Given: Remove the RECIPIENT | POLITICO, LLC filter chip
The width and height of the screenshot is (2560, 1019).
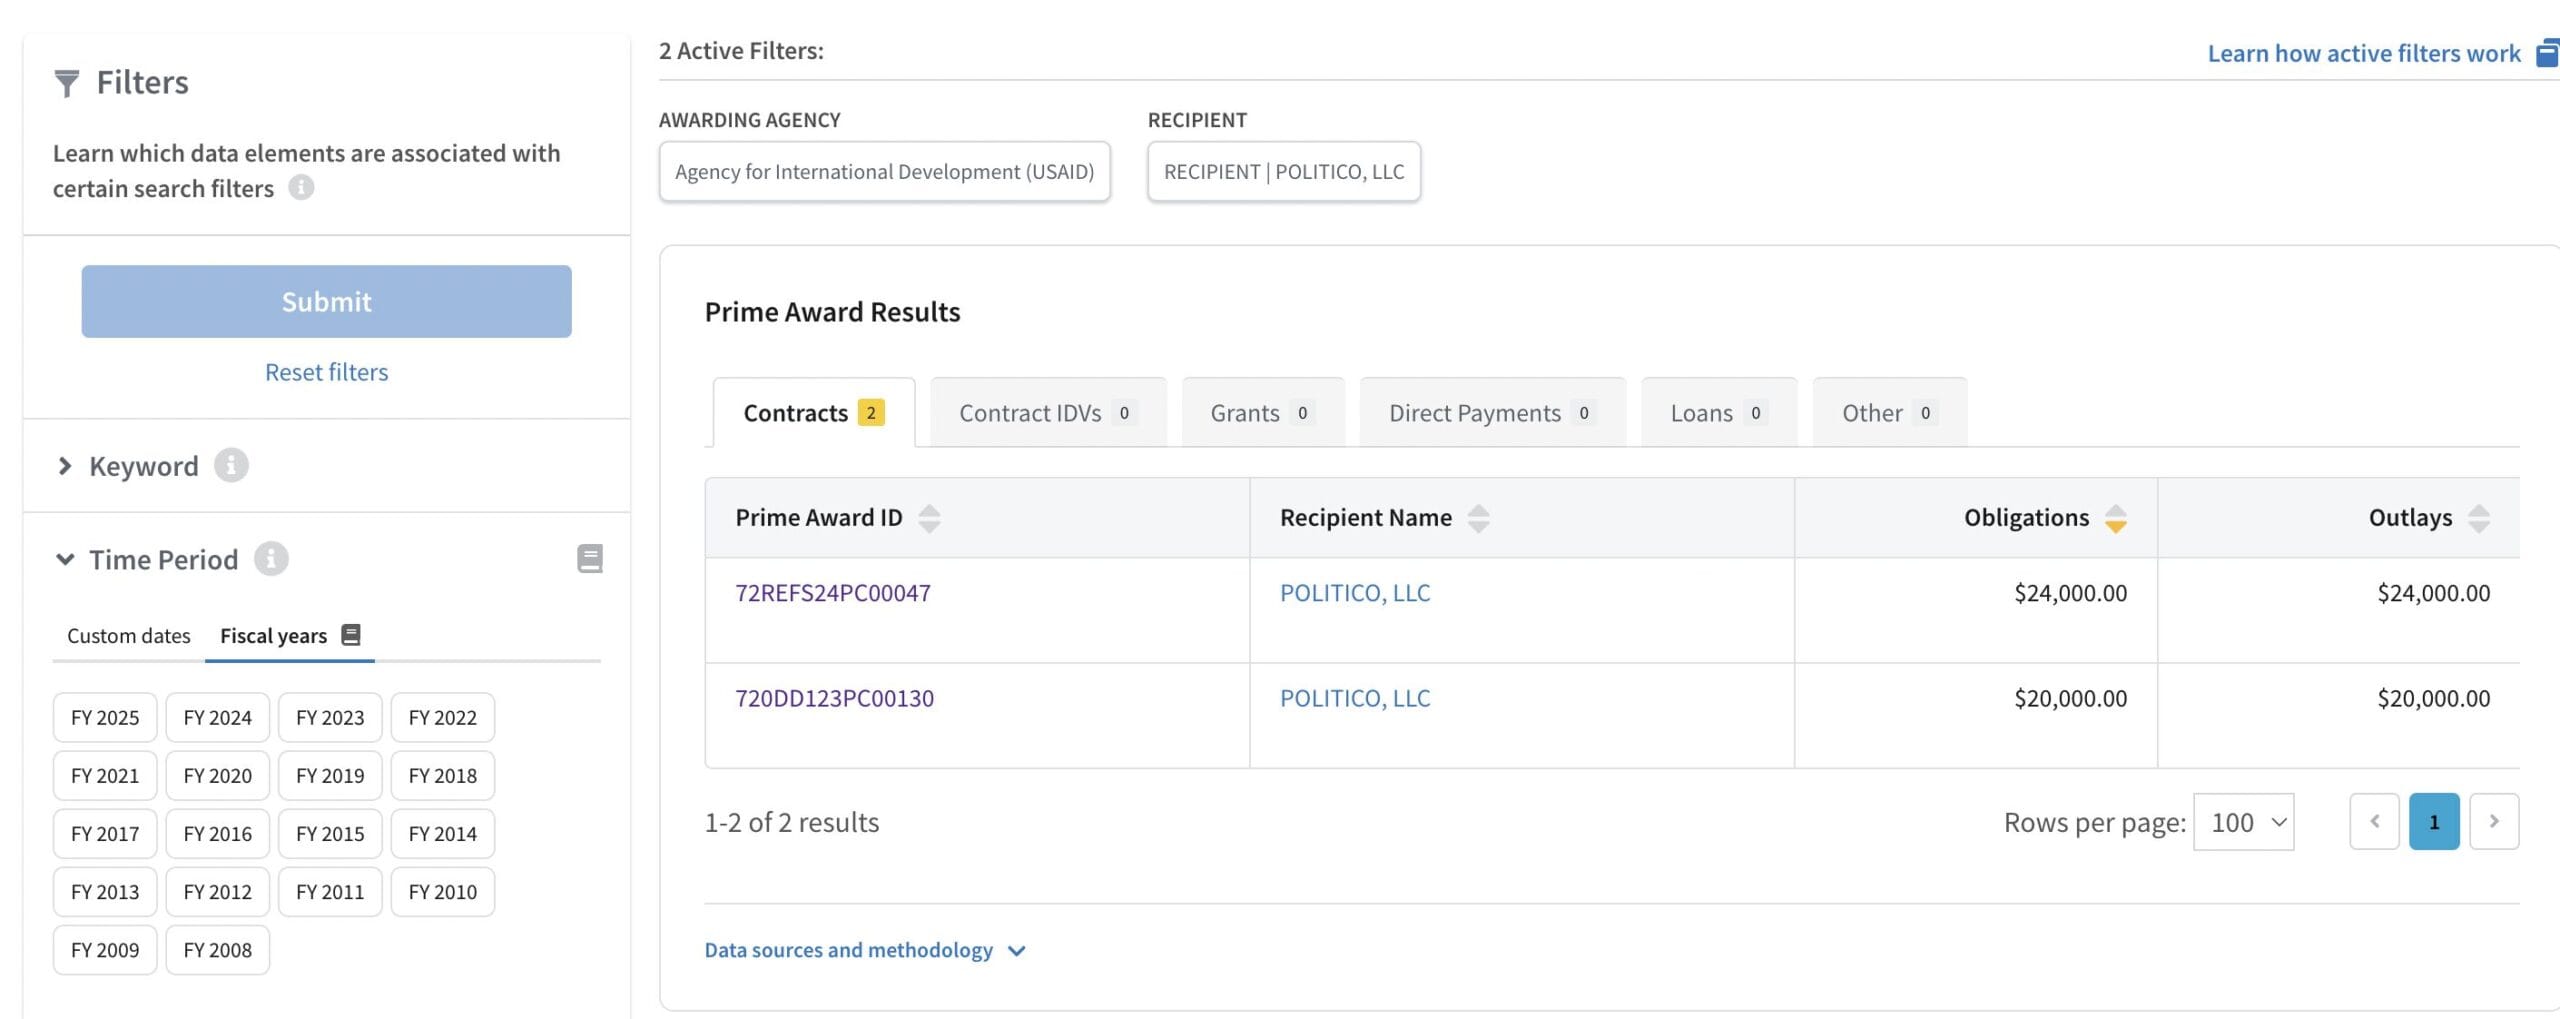Looking at the screenshot, I should pyautogui.click(x=1284, y=172).
